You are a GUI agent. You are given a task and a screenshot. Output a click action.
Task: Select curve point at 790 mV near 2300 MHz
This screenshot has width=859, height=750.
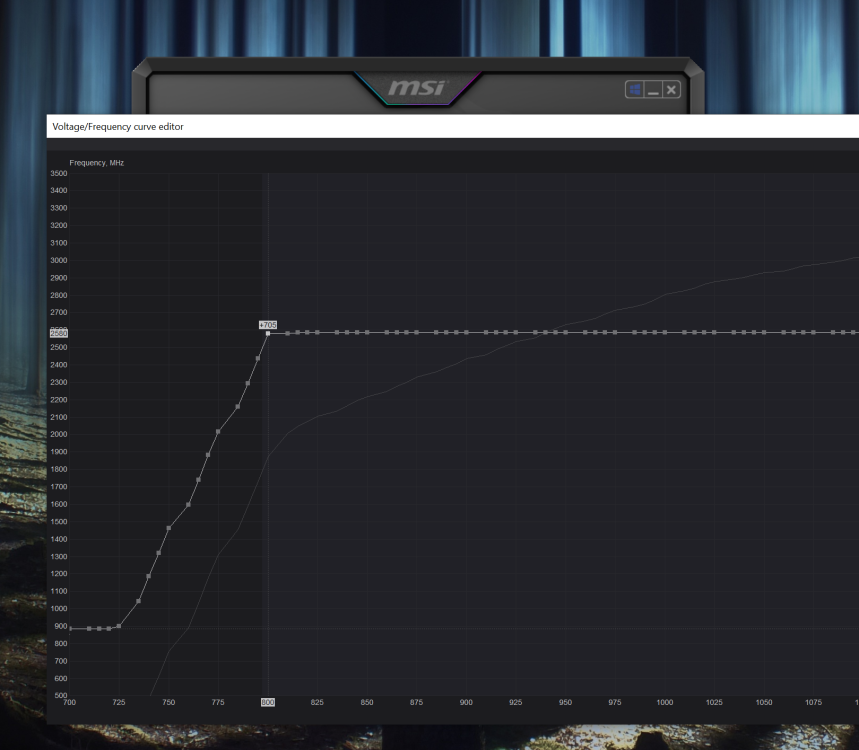coord(248,383)
